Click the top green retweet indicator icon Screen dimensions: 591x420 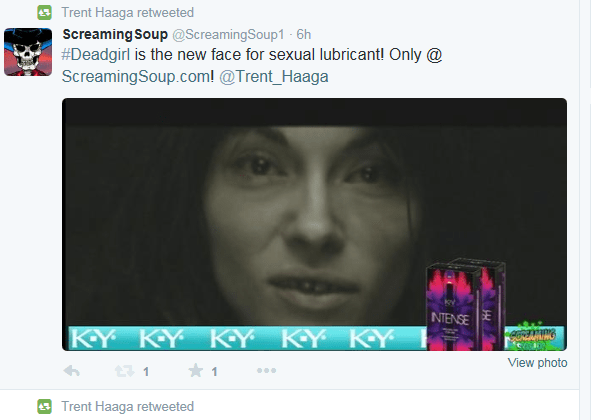pyautogui.click(x=44, y=12)
